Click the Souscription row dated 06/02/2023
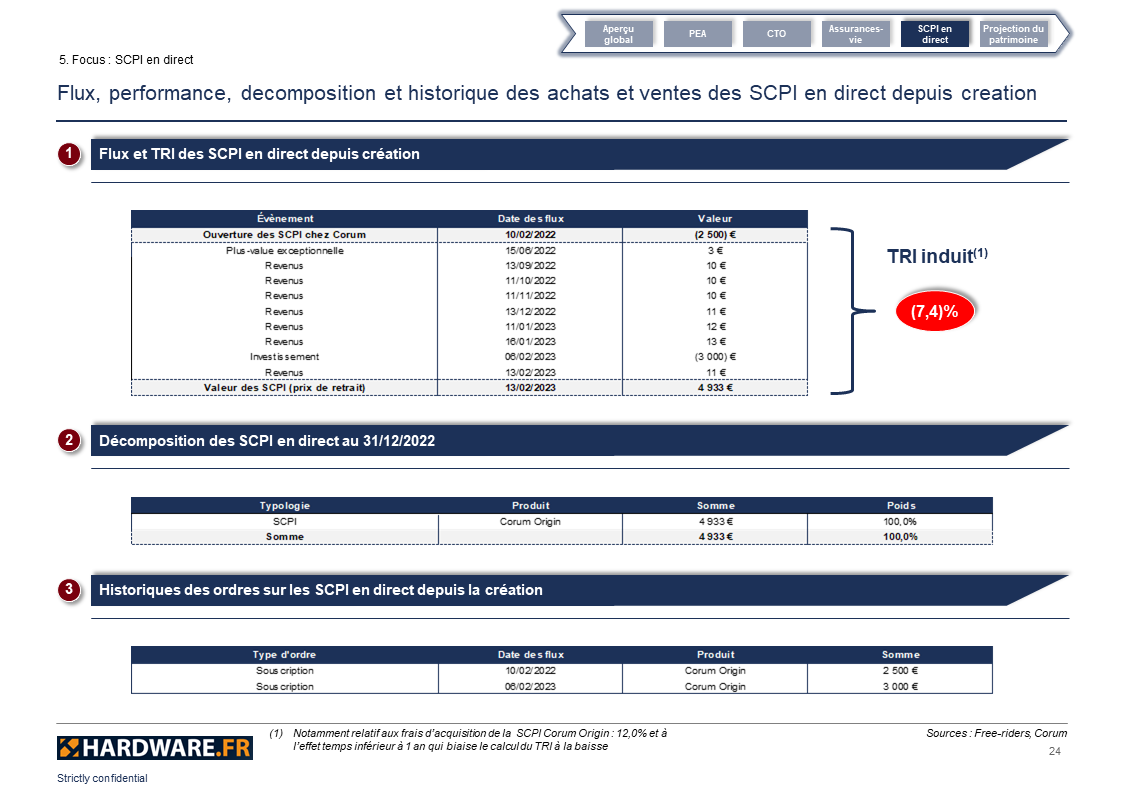 [x=562, y=687]
